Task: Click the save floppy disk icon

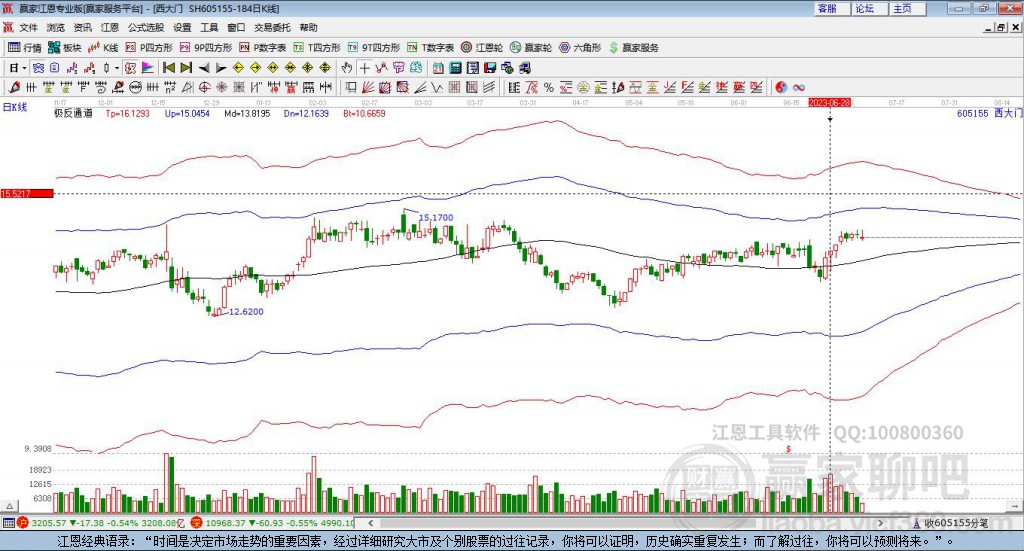Action: pyautogui.click(x=490, y=68)
